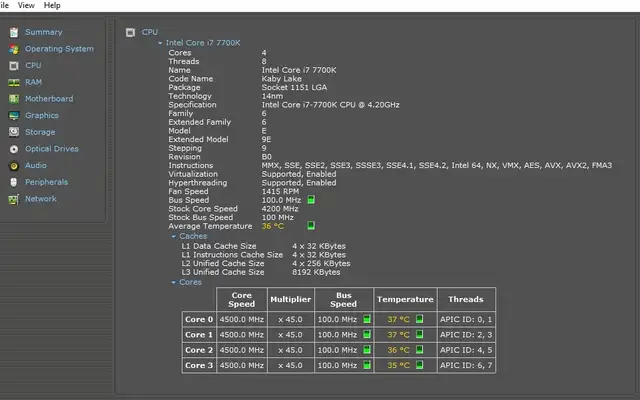Go to Operating System section
The width and height of the screenshot is (640, 400).
point(59,49)
